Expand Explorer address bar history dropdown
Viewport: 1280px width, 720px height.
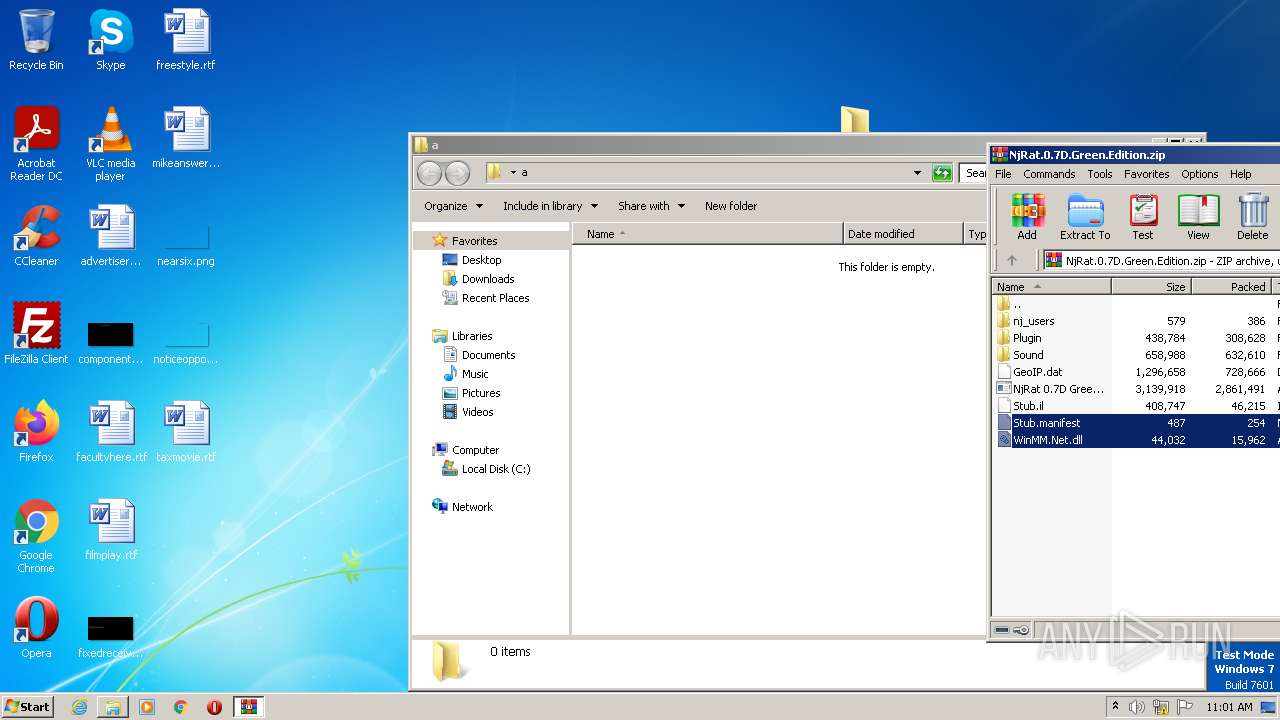[x=917, y=173]
